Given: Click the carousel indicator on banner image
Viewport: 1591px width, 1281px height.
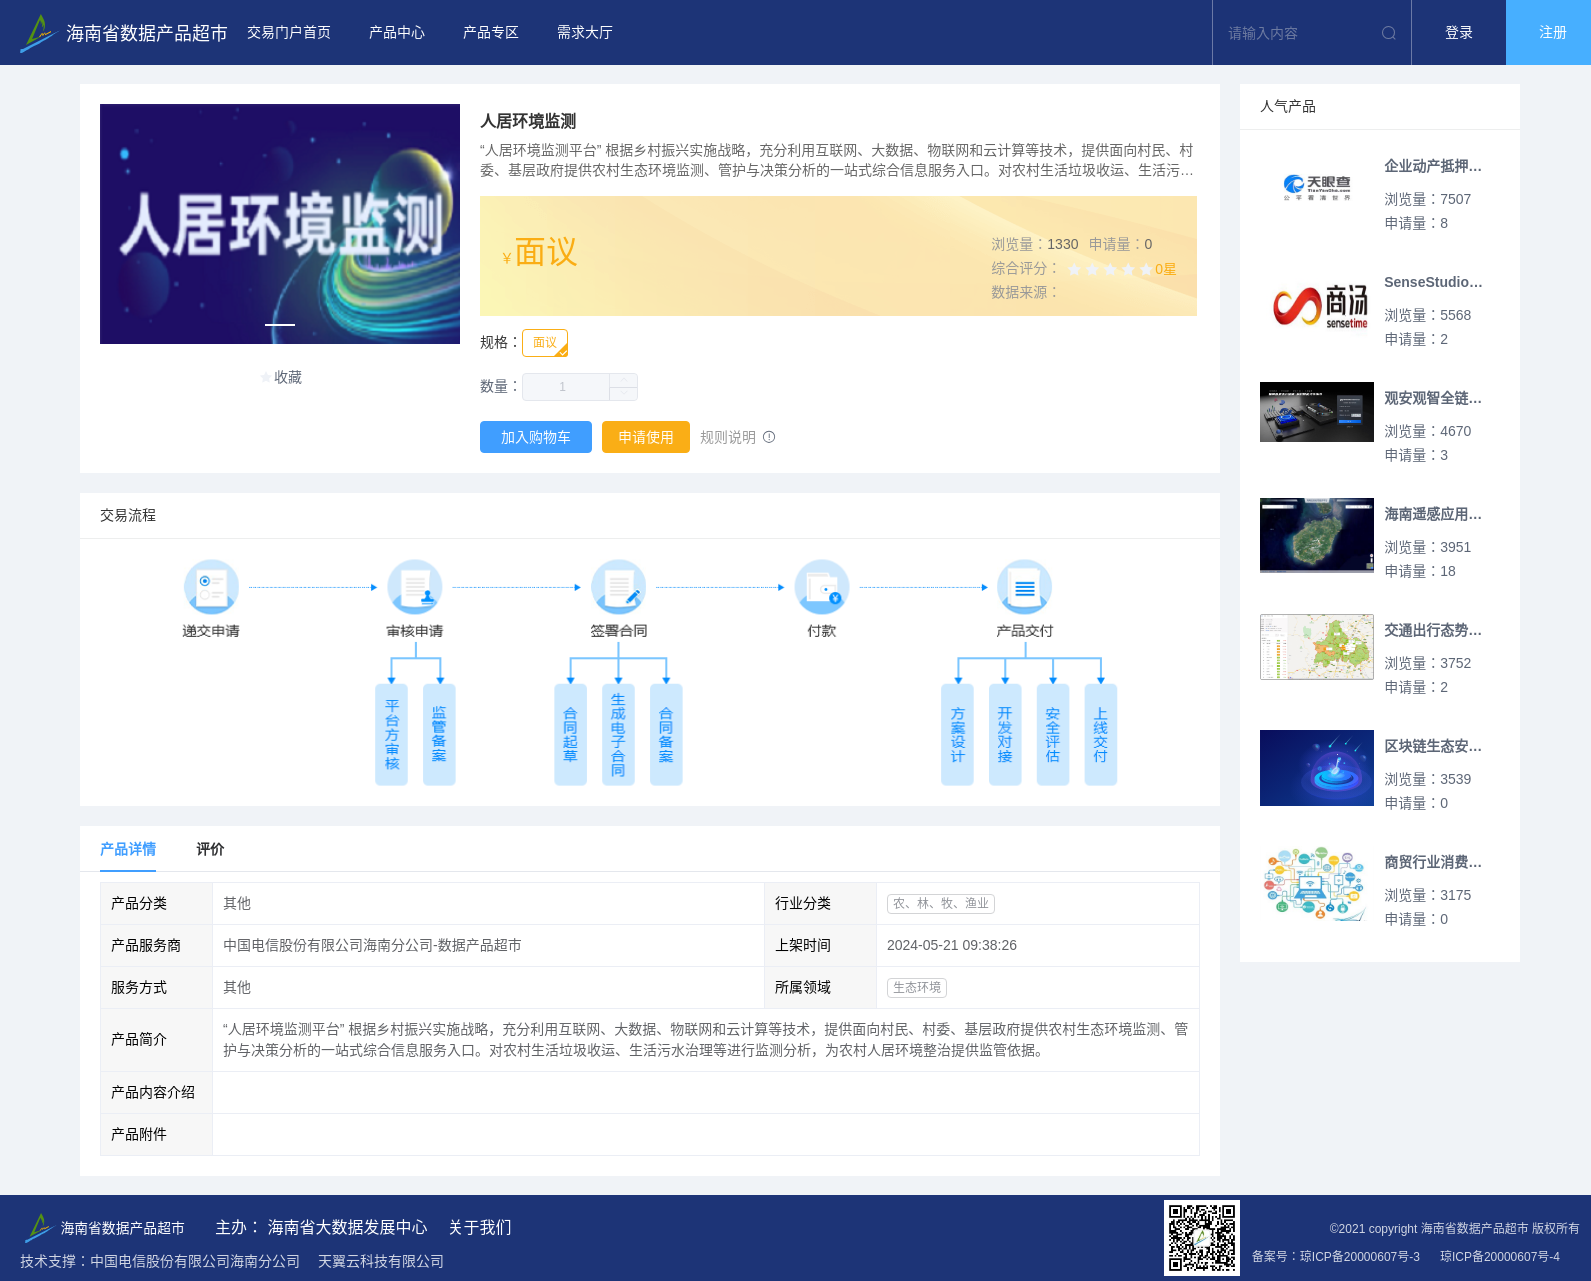Looking at the screenshot, I should [x=280, y=324].
